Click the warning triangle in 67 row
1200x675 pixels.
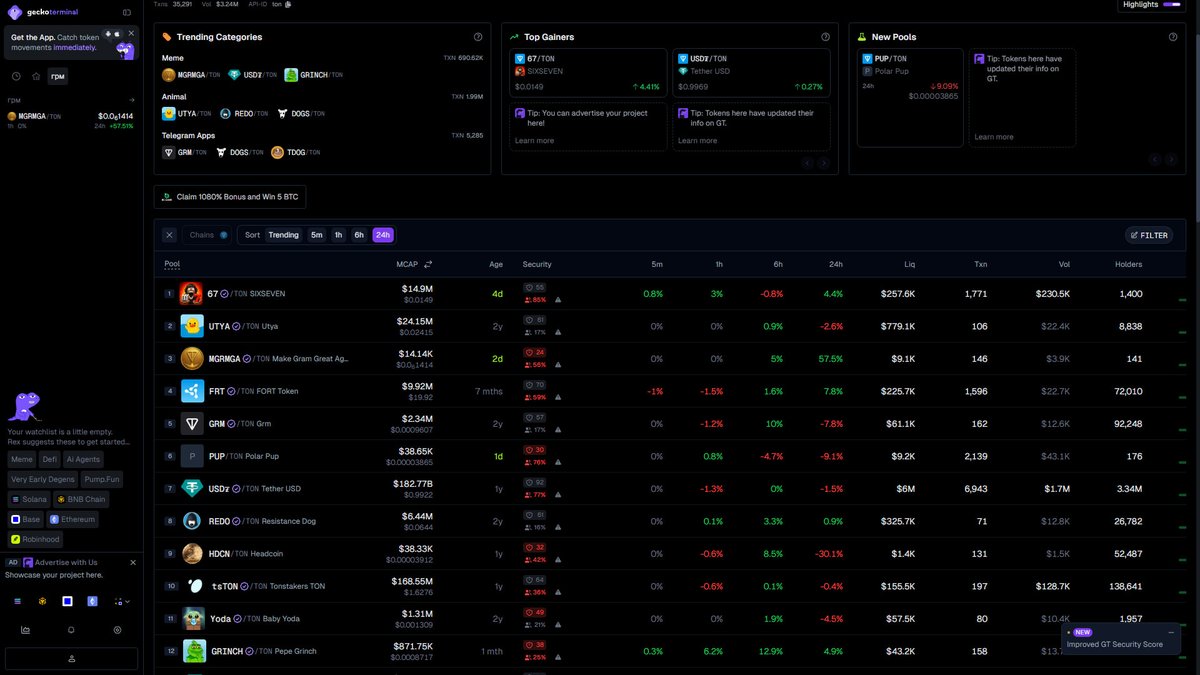pyautogui.click(x=558, y=299)
